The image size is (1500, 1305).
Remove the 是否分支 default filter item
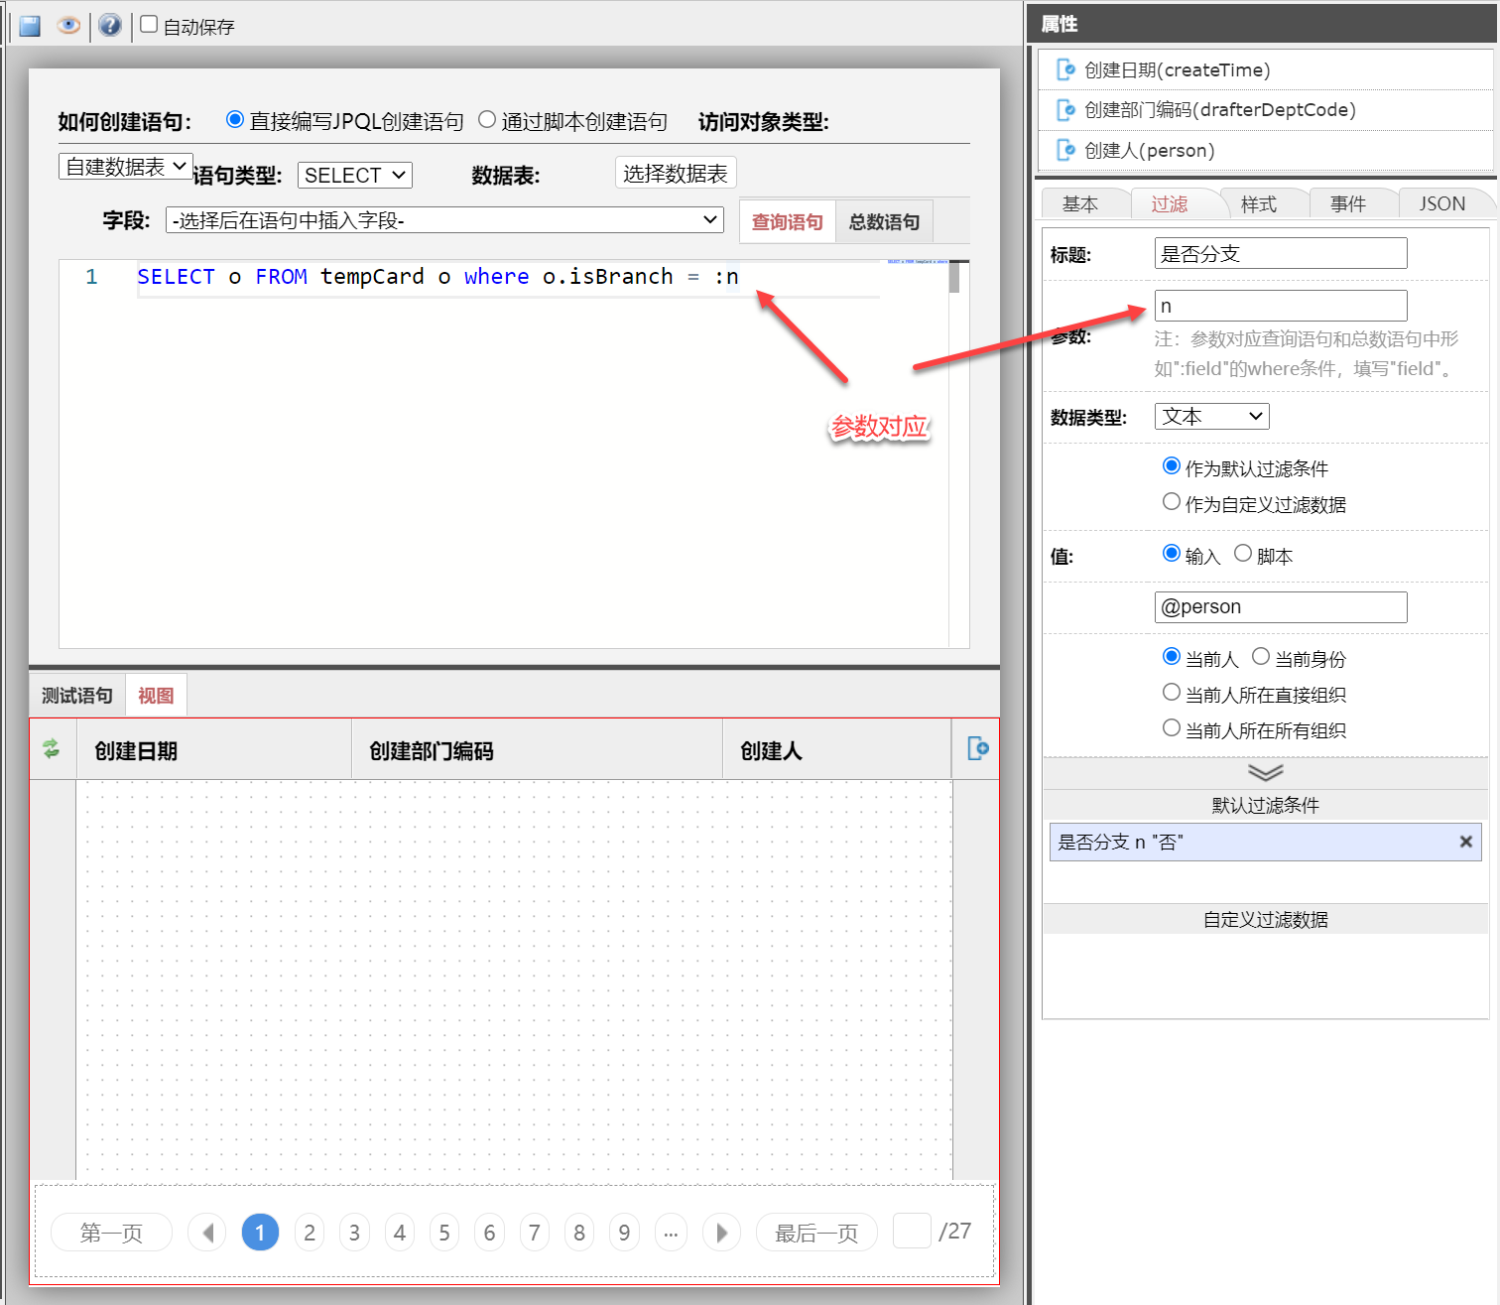tap(1465, 842)
